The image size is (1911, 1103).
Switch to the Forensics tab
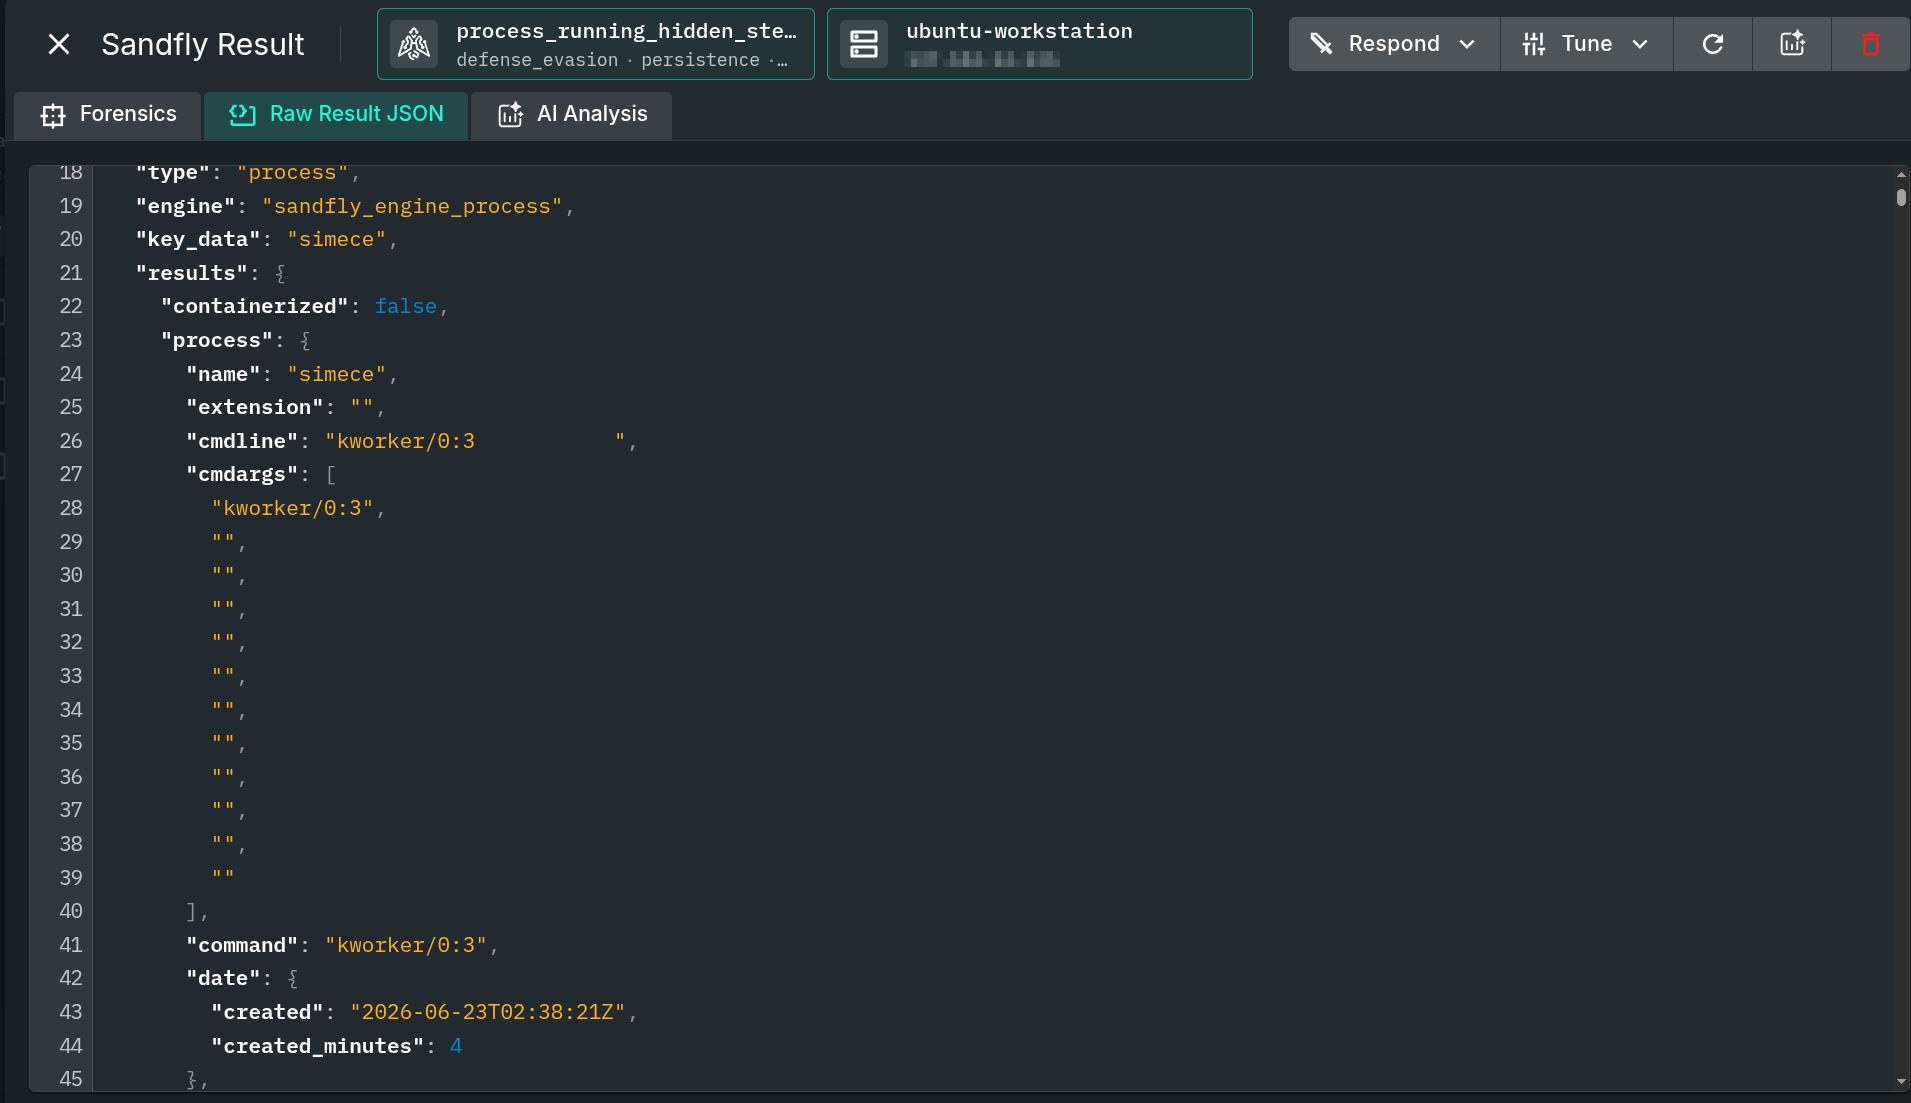(108, 115)
